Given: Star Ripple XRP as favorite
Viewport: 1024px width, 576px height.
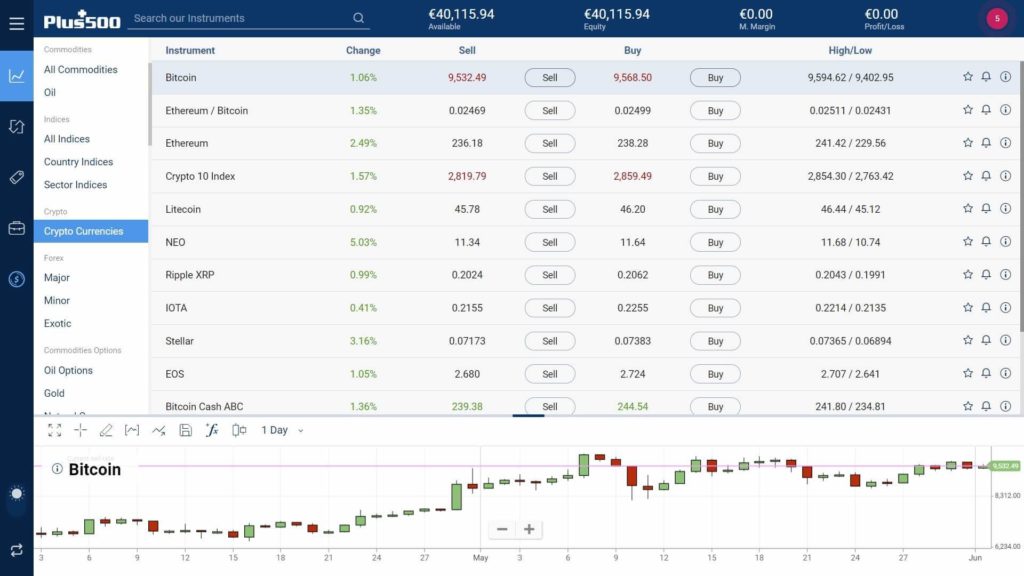Looking at the screenshot, I should 967,275.
